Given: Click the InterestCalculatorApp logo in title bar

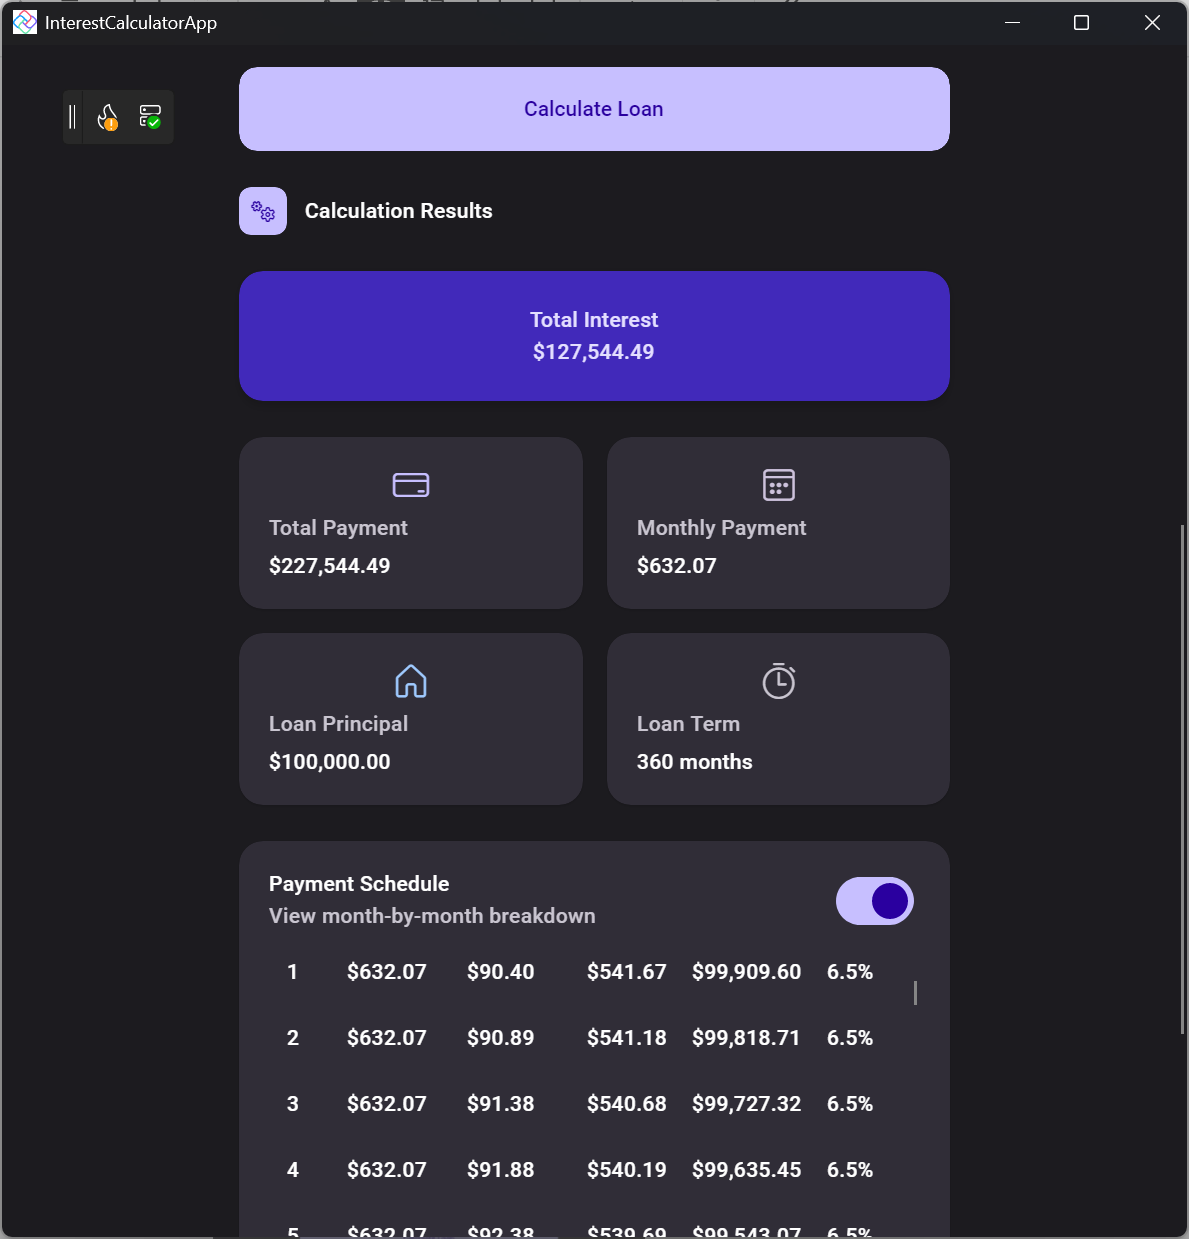Looking at the screenshot, I should pos(25,23).
